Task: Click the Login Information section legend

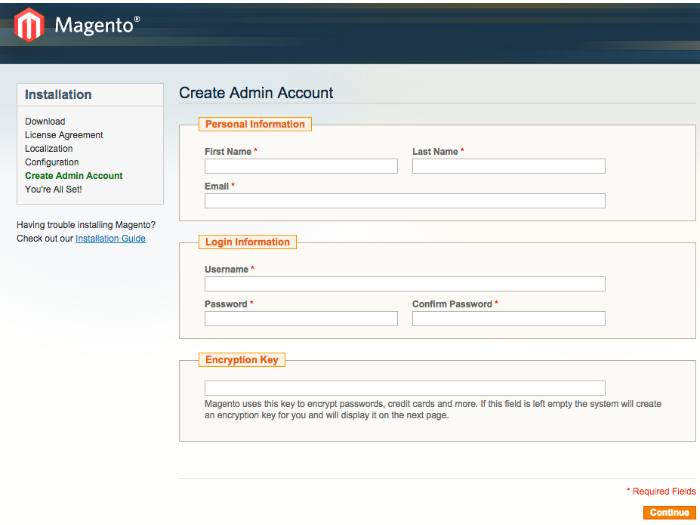Action: pyautogui.click(x=247, y=242)
